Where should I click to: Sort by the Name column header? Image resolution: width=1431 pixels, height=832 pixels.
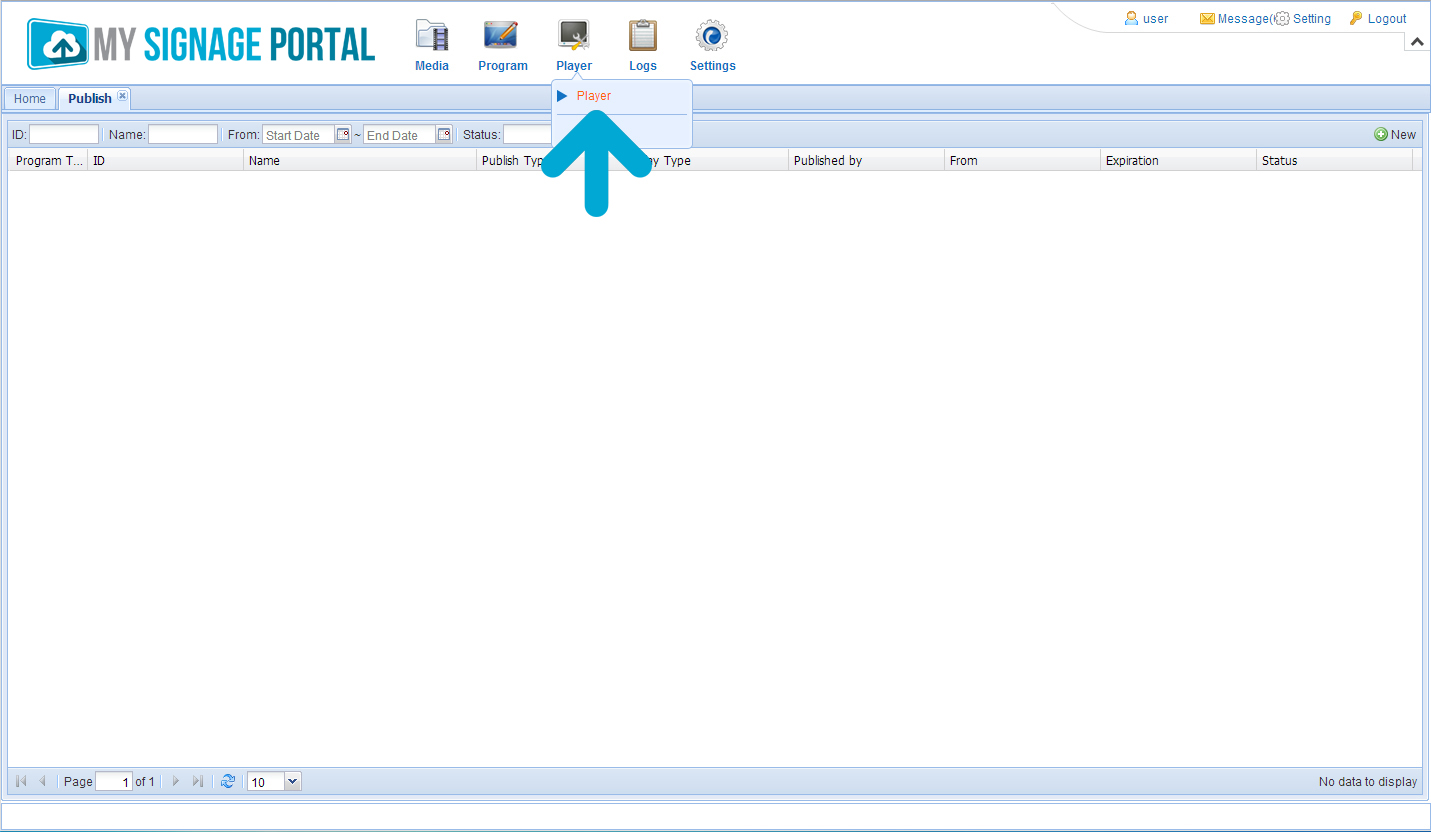(360, 160)
